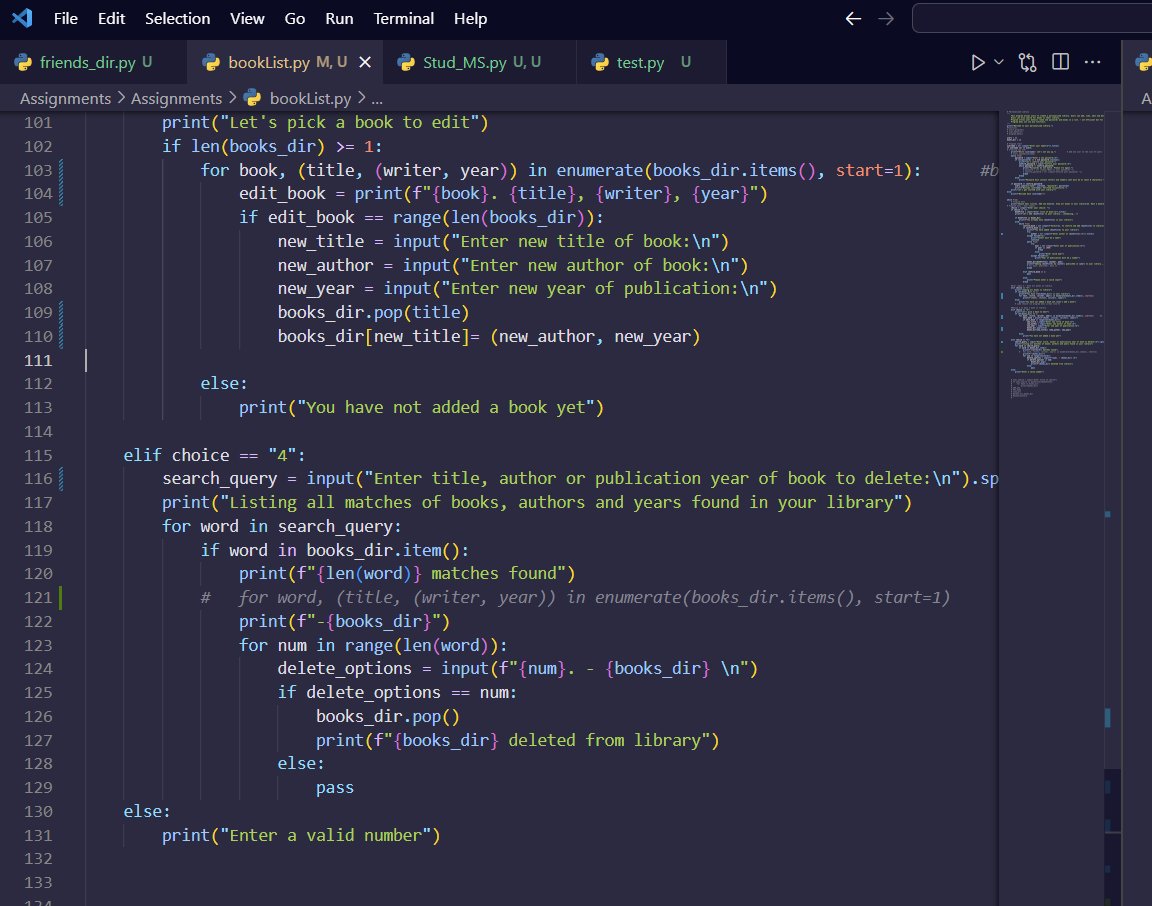The image size is (1152, 906).
Task: Open the more actions ellipsis menu
Action: 1092,62
